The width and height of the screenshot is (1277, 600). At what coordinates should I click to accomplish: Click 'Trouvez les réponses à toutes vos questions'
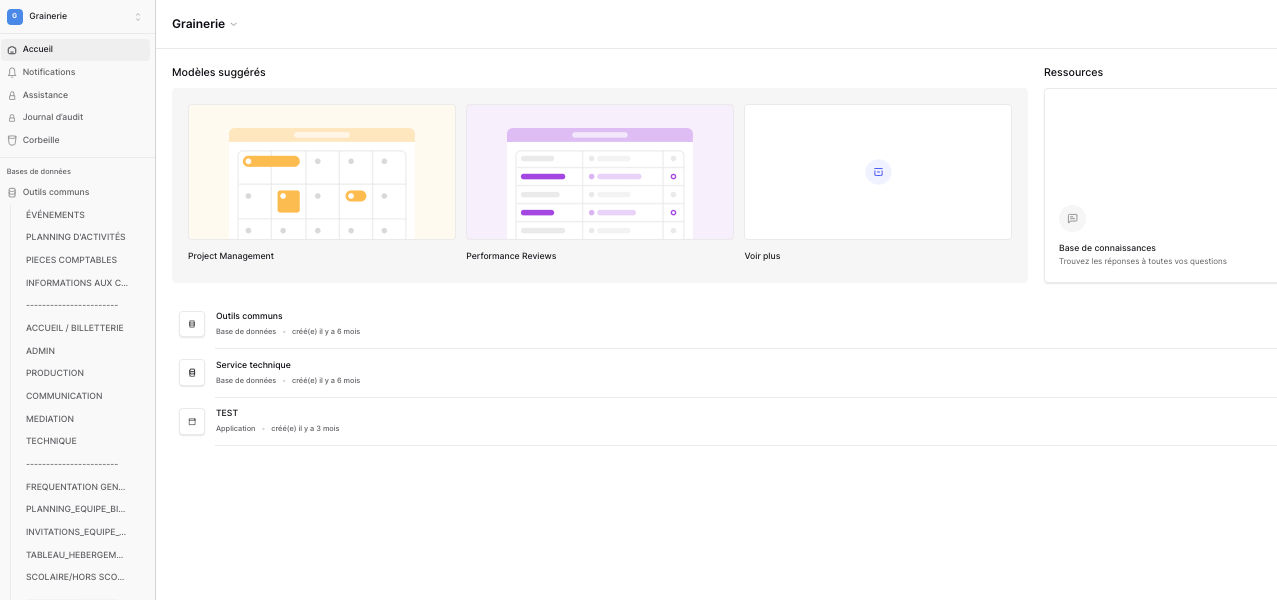coord(1143,261)
